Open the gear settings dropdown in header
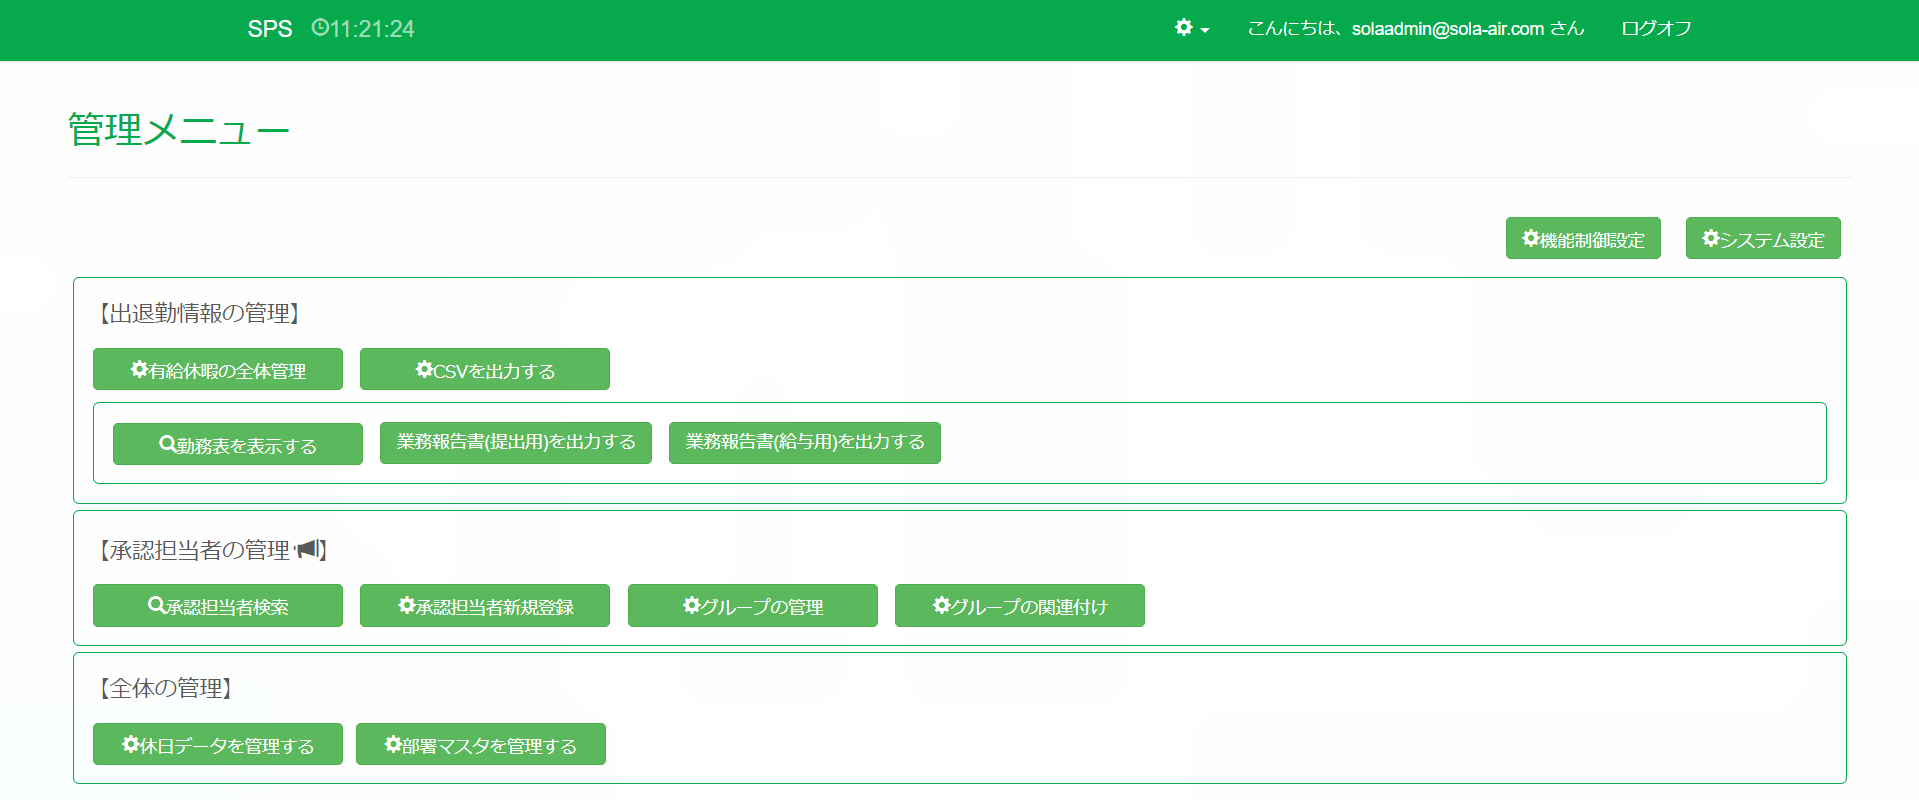 1191,28
